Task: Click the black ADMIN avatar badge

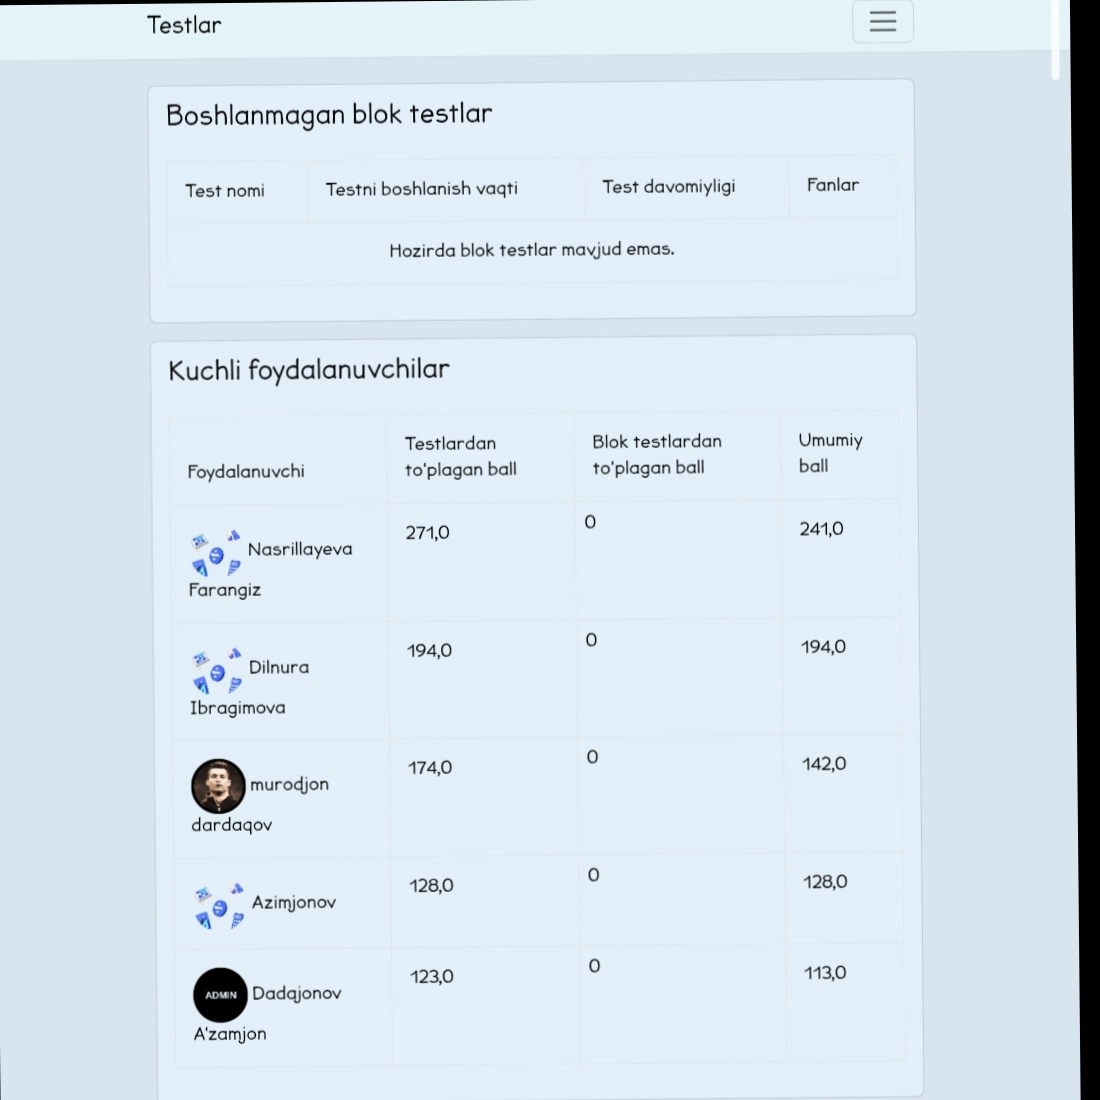Action: (220, 995)
